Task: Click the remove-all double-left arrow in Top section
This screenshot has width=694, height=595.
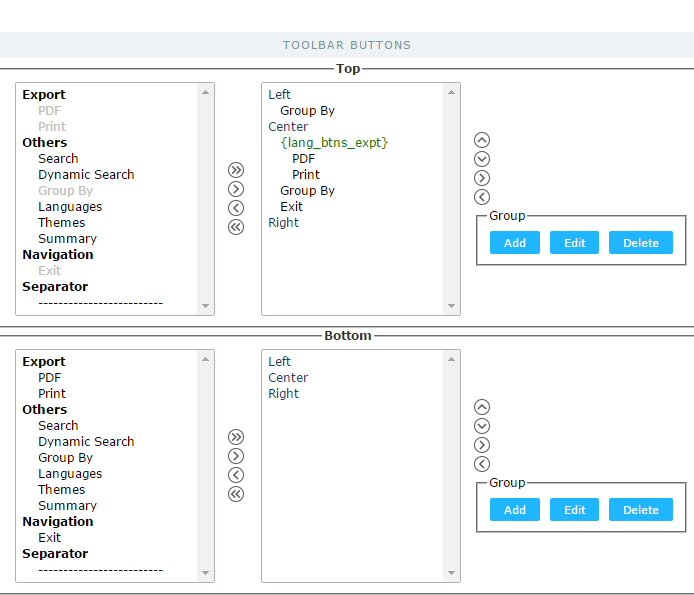Action: 236,227
